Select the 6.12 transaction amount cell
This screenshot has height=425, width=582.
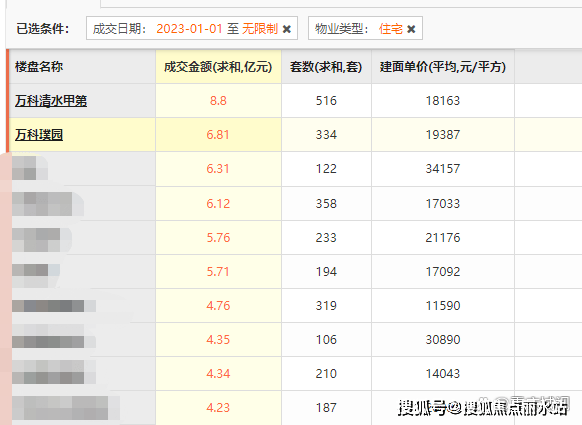click(218, 203)
